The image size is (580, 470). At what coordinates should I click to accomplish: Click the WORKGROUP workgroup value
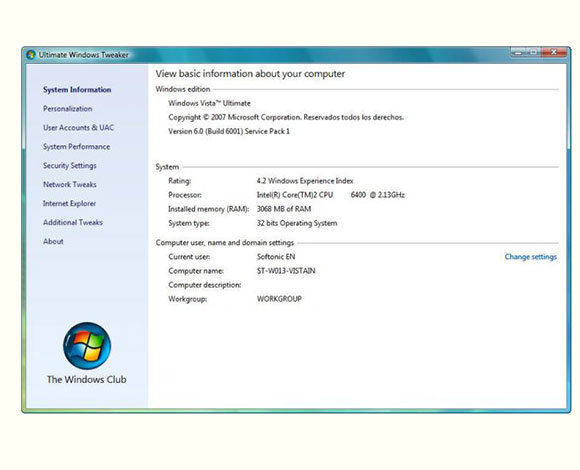[279, 299]
